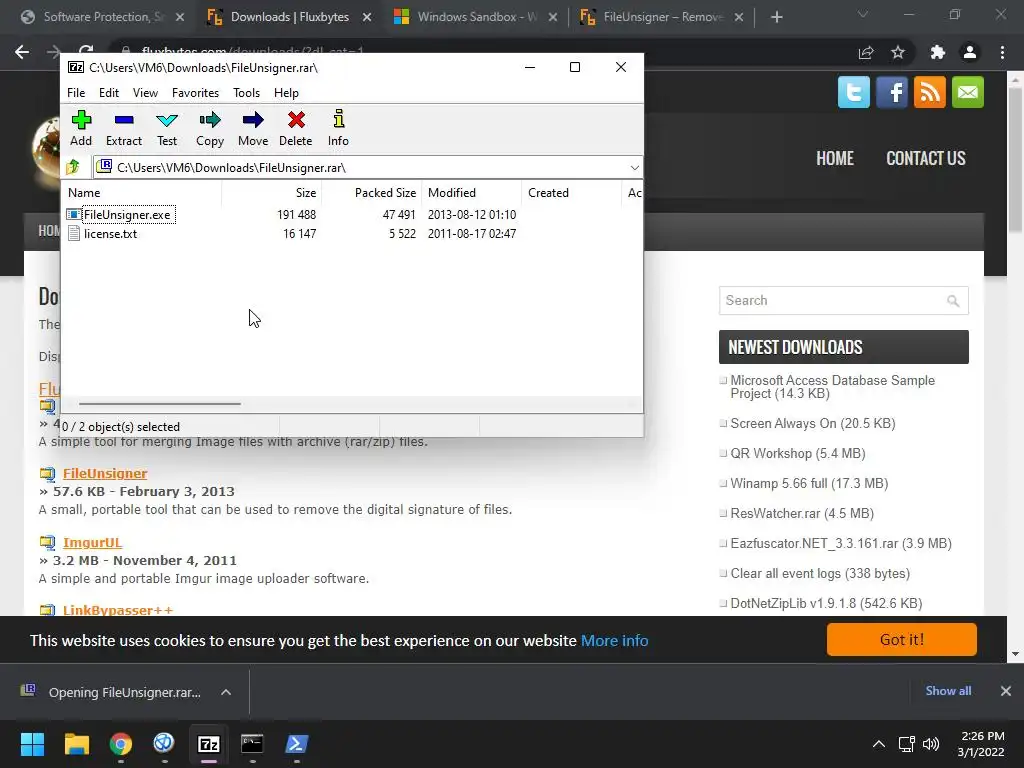Open the RSS feed icon

click(x=929, y=92)
